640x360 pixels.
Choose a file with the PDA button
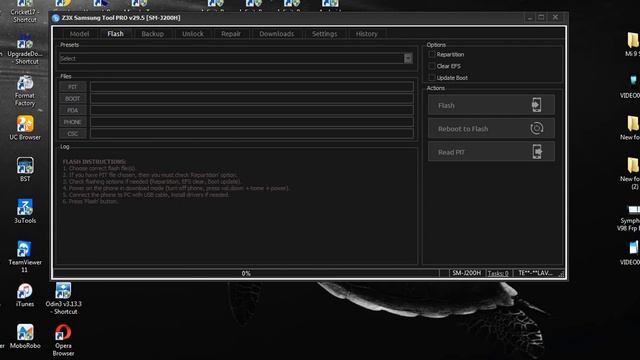pos(73,110)
